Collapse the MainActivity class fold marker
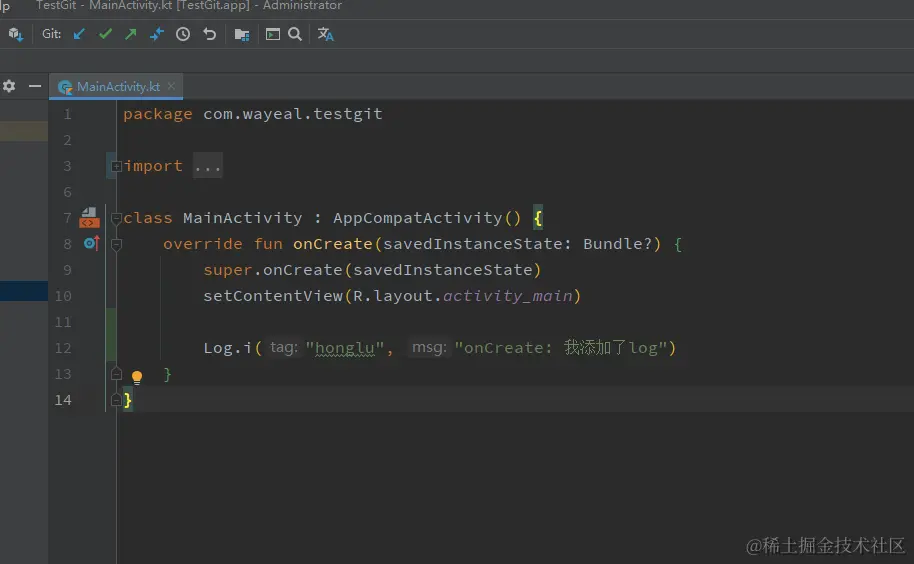Screen dimensions: 914x564 [116, 218]
